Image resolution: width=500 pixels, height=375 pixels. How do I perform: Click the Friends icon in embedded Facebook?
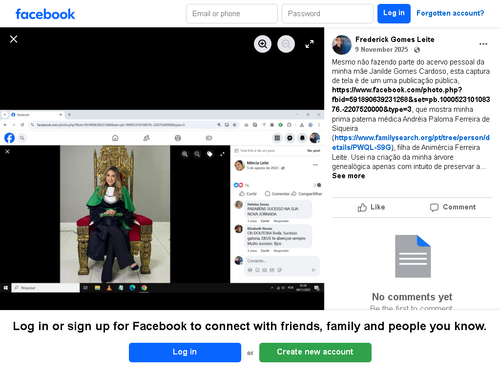pyautogui.click(x=146, y=138)
